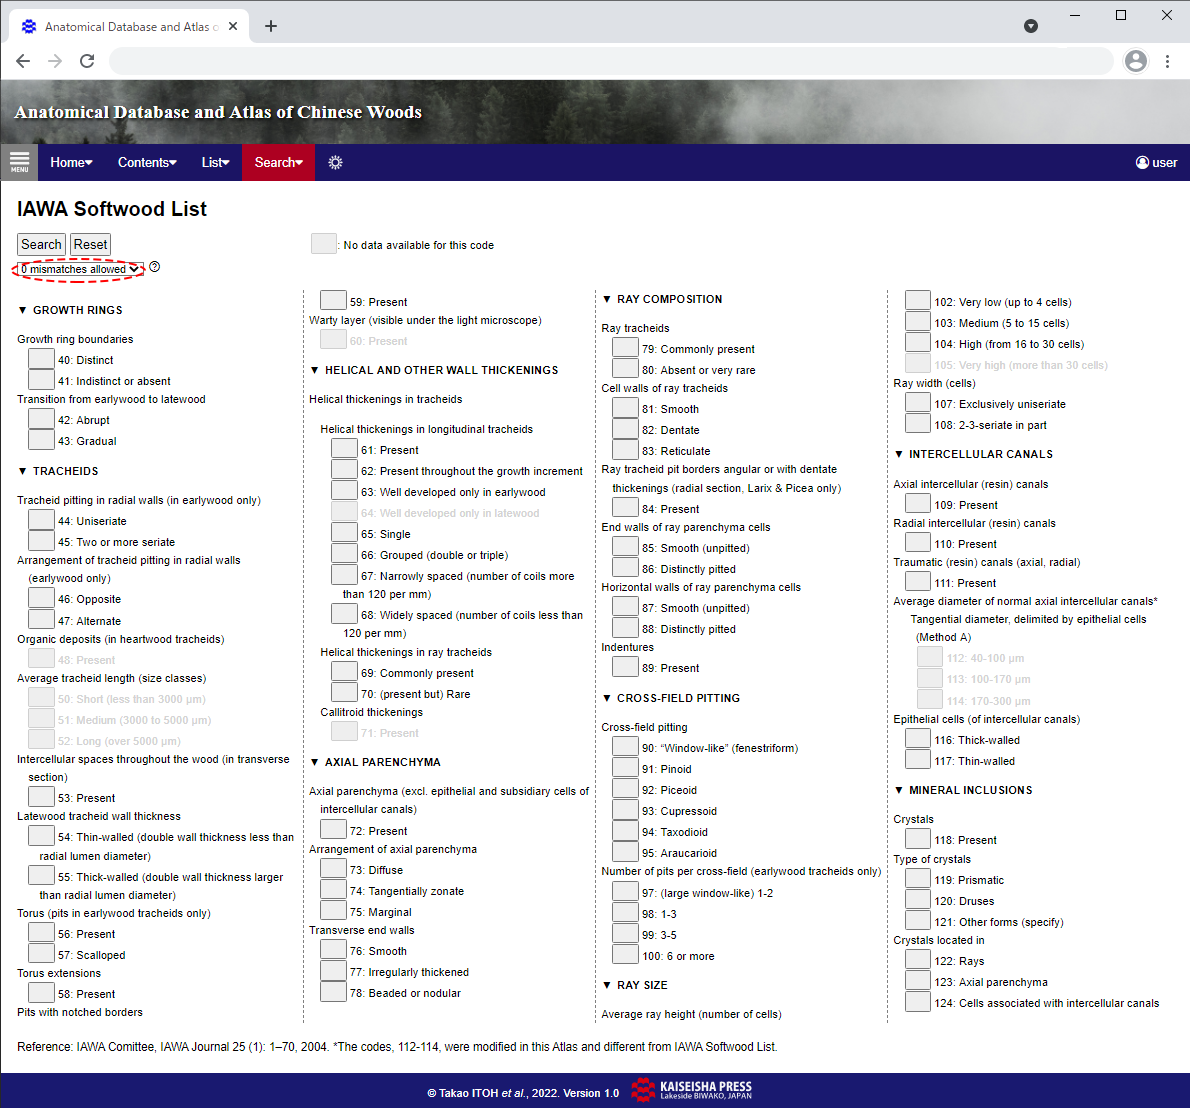Open the Search menu
The image size is (1190, 1108).
(x=279, y=162)
